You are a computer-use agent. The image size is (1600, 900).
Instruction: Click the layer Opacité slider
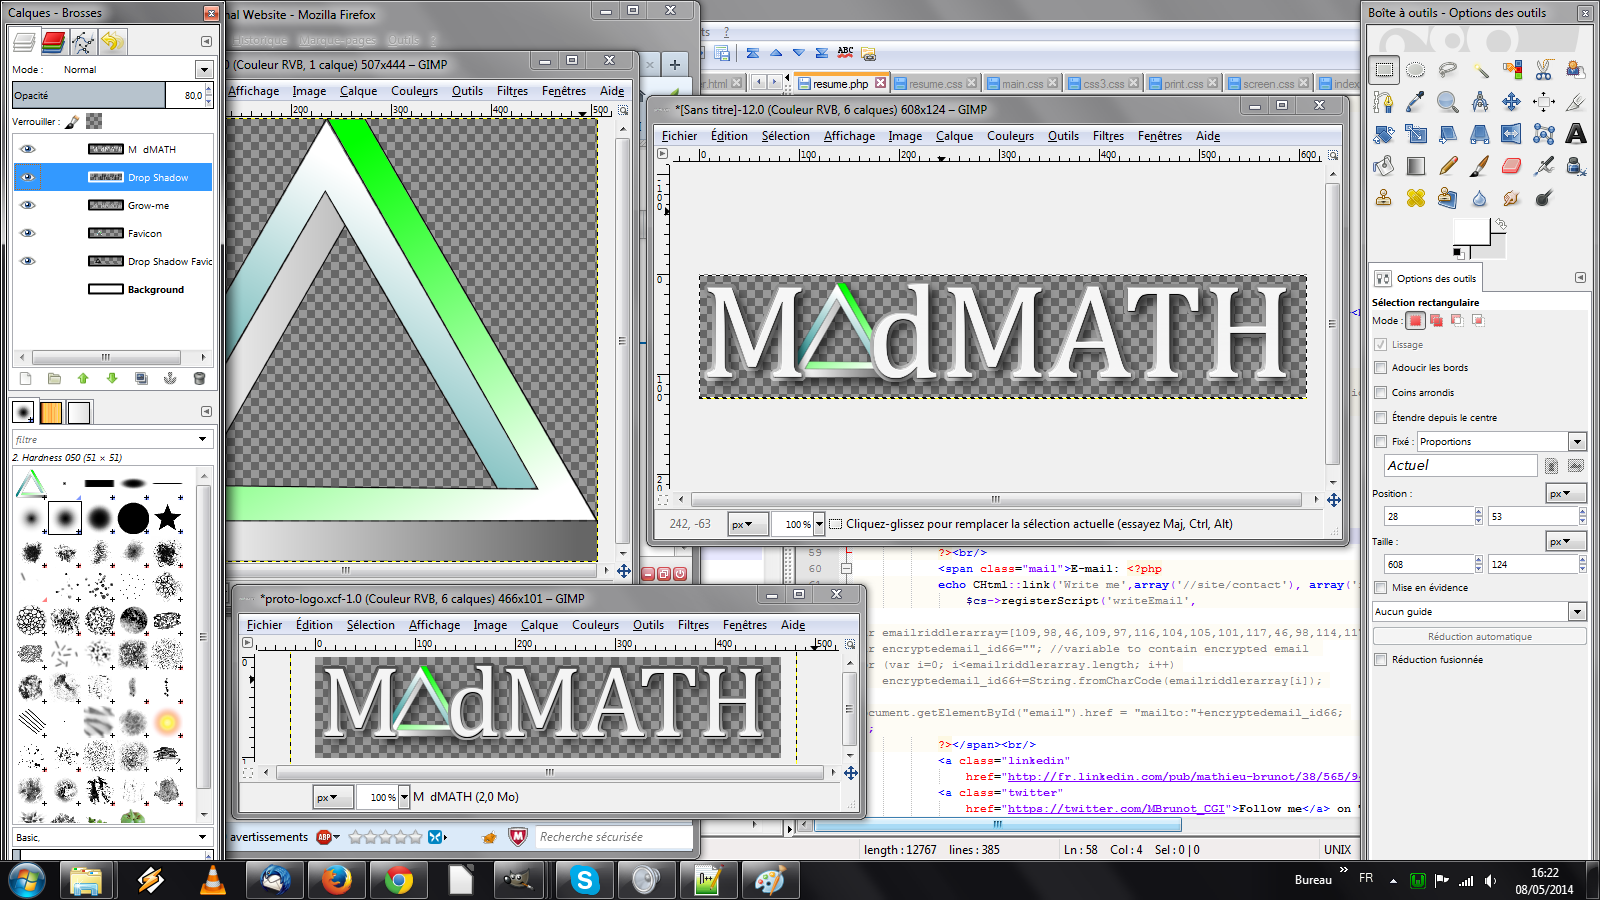(x=90, y=95)
